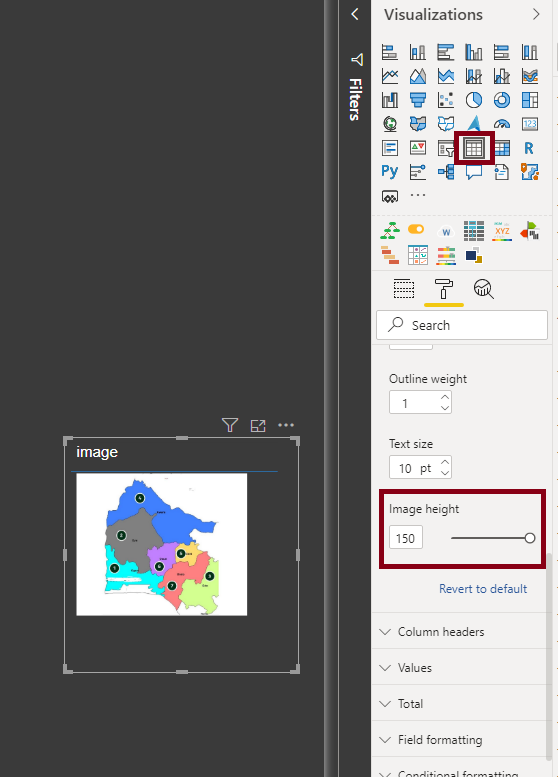Click the Image height slider handle

530,538
